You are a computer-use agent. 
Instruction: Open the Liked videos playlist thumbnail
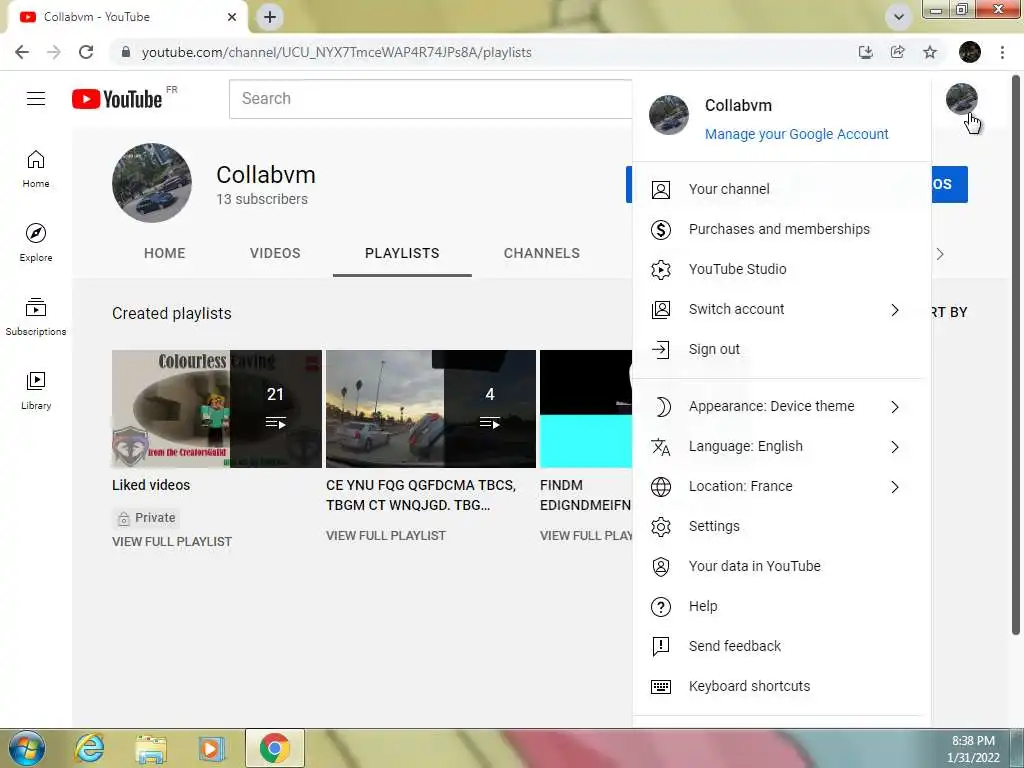point(217,409)
